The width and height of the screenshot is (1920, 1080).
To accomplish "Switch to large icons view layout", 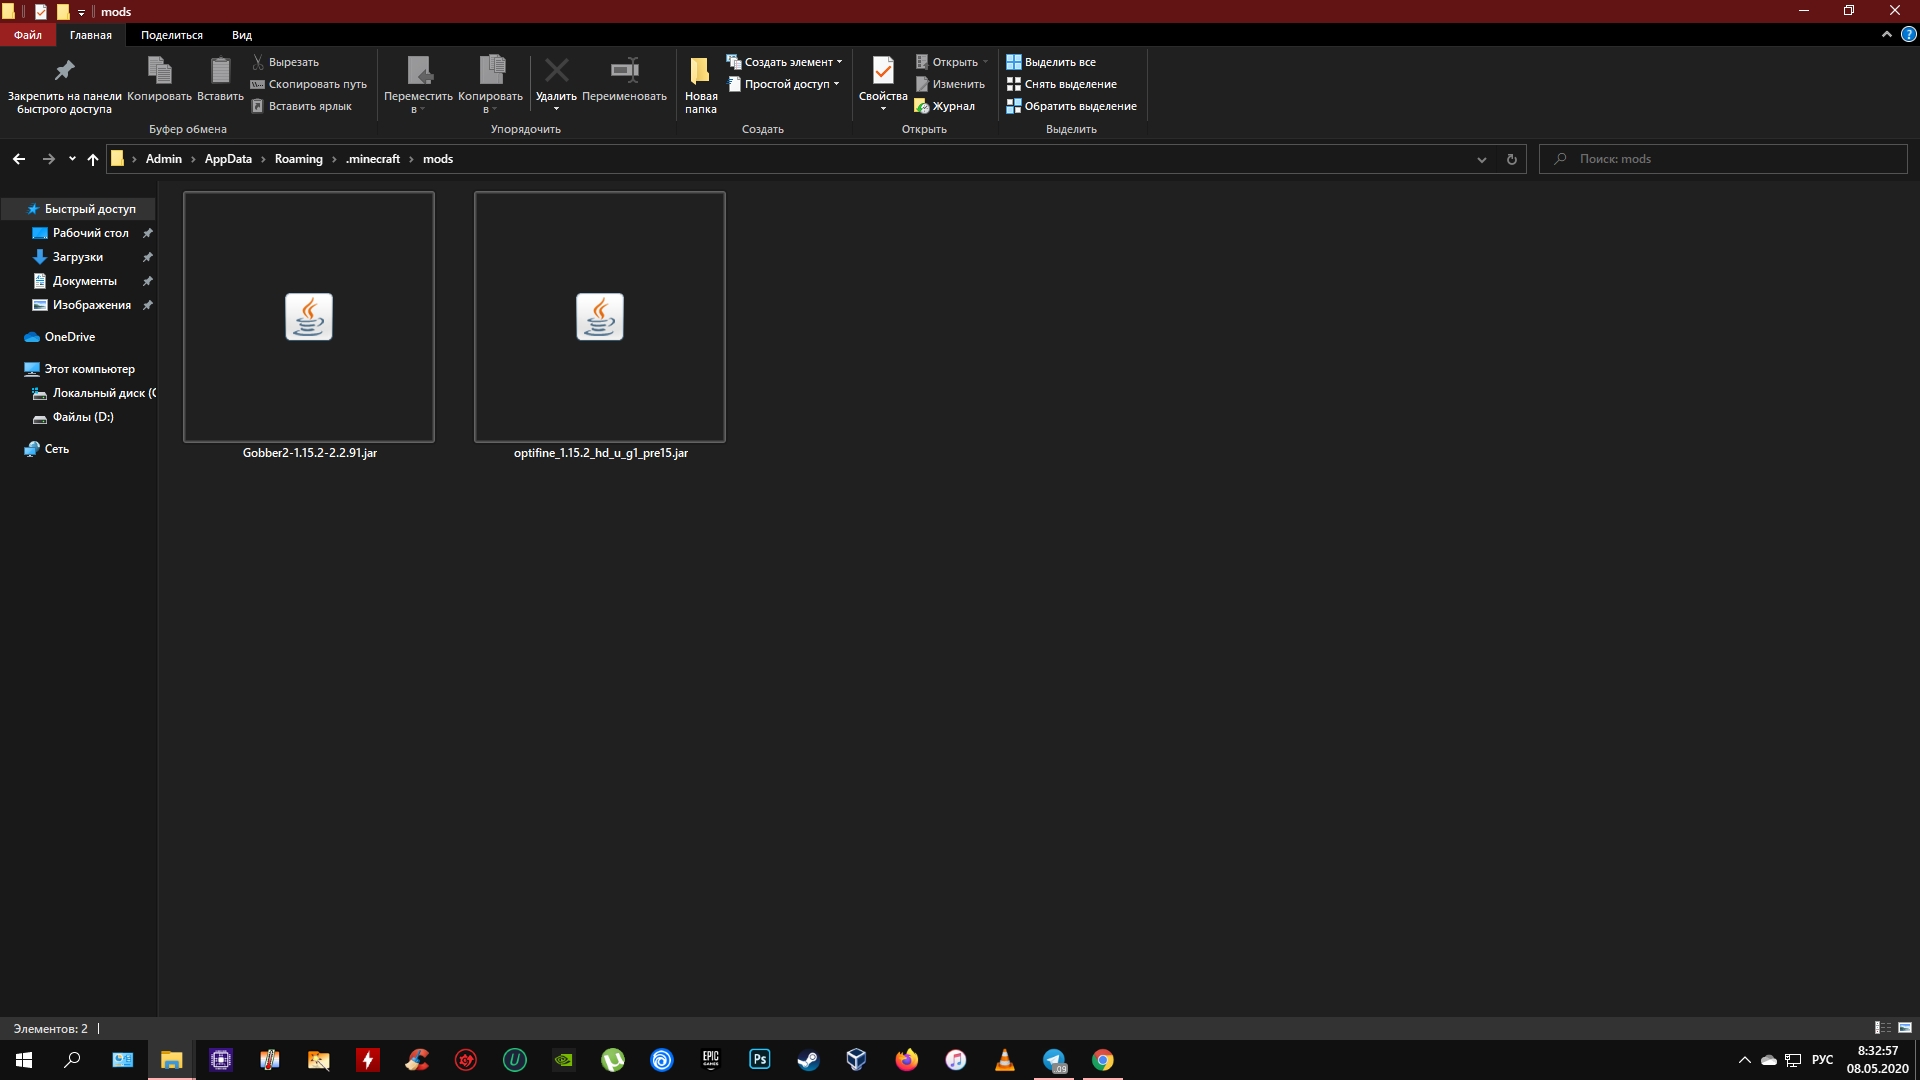I will tap(1905, 1028).
